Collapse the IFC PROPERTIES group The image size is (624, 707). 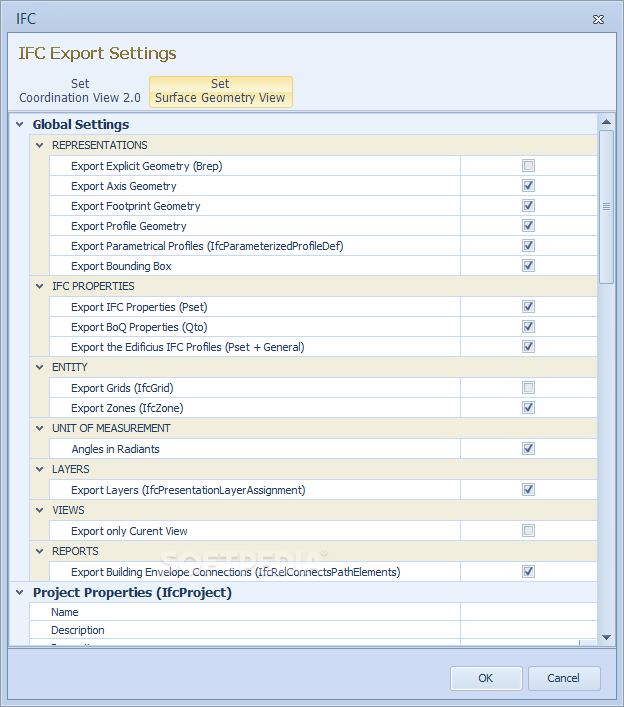39,287
